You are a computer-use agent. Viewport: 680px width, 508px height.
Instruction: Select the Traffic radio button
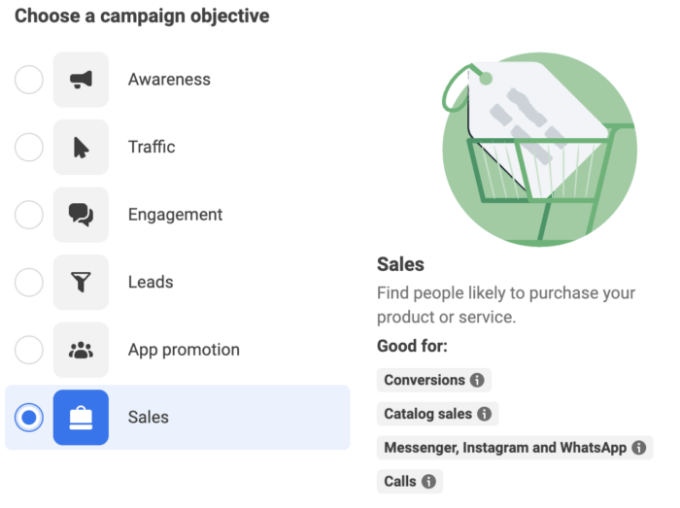29,147
